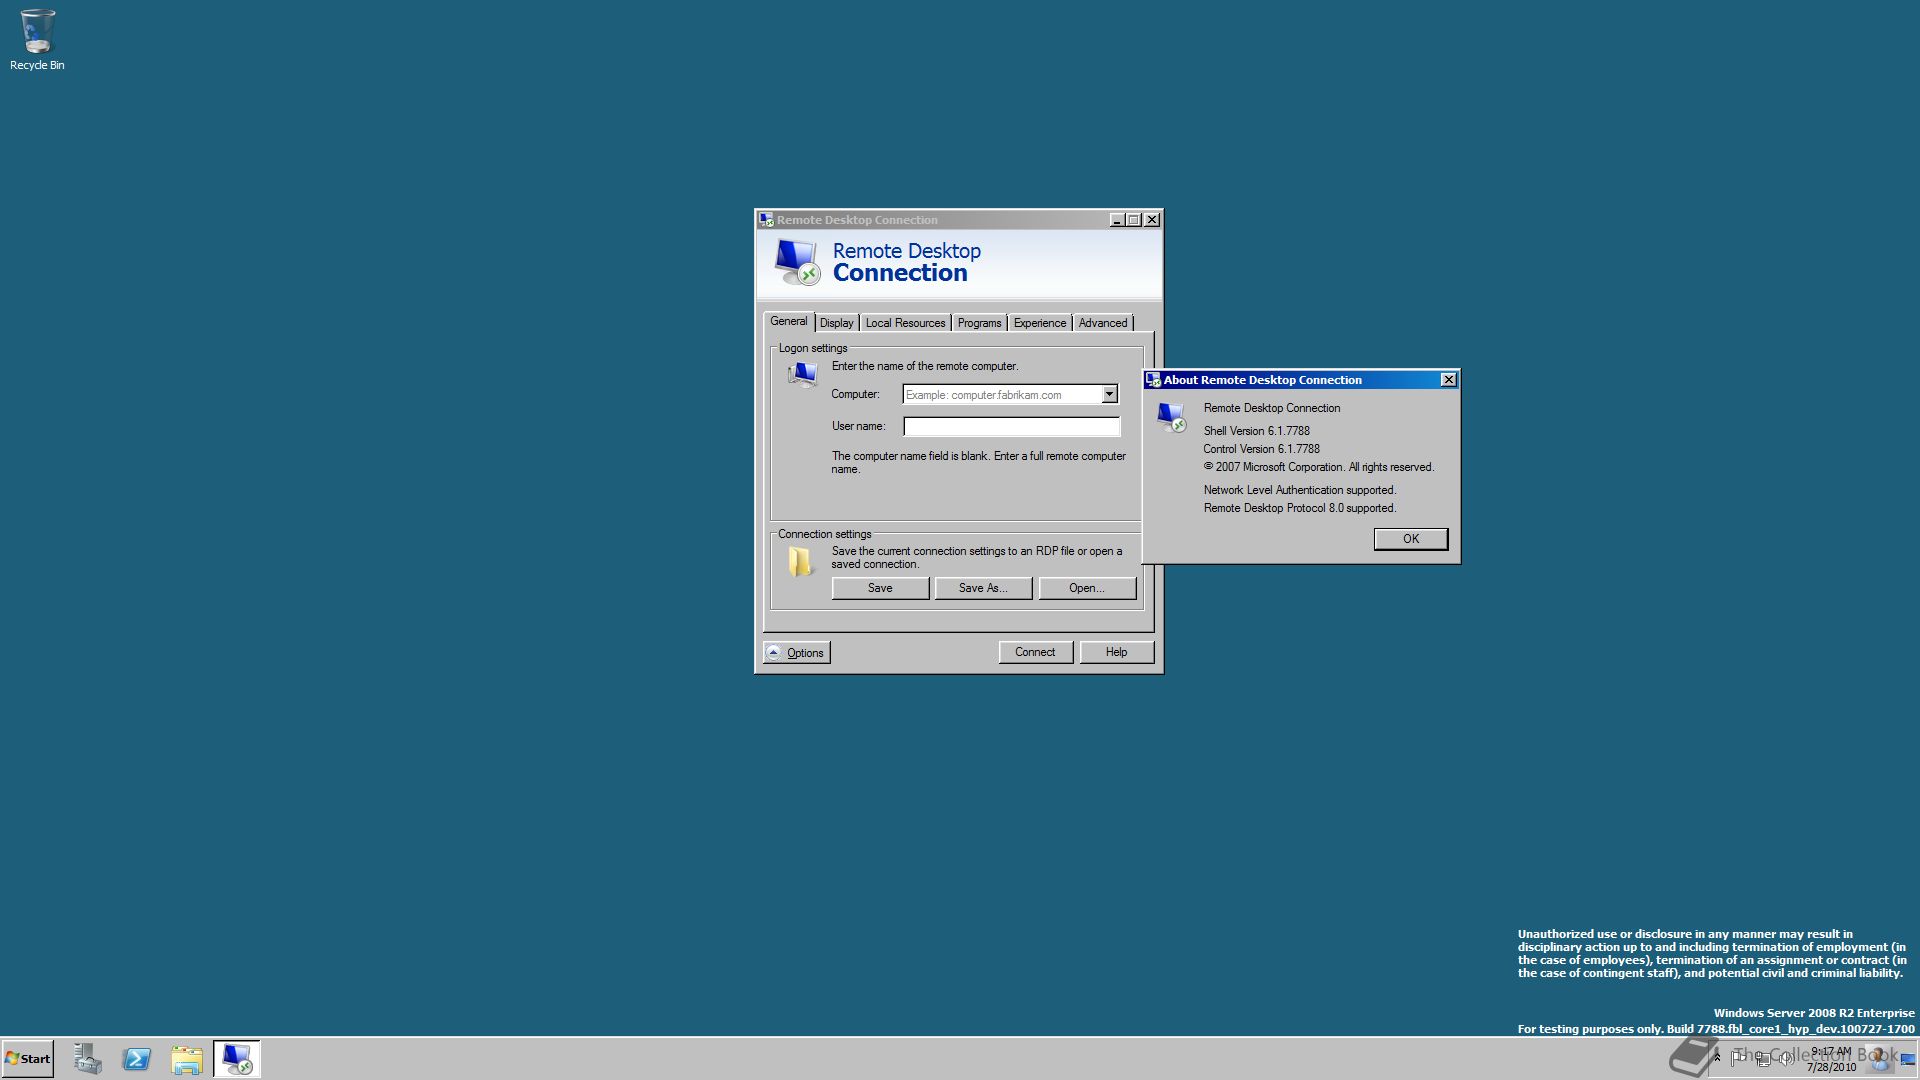Viewport: 1920px width, 1080px height.
Task: Click 'Remote Desktop Protocol 8.0 supported.' text
Action: pos(1299,508)
